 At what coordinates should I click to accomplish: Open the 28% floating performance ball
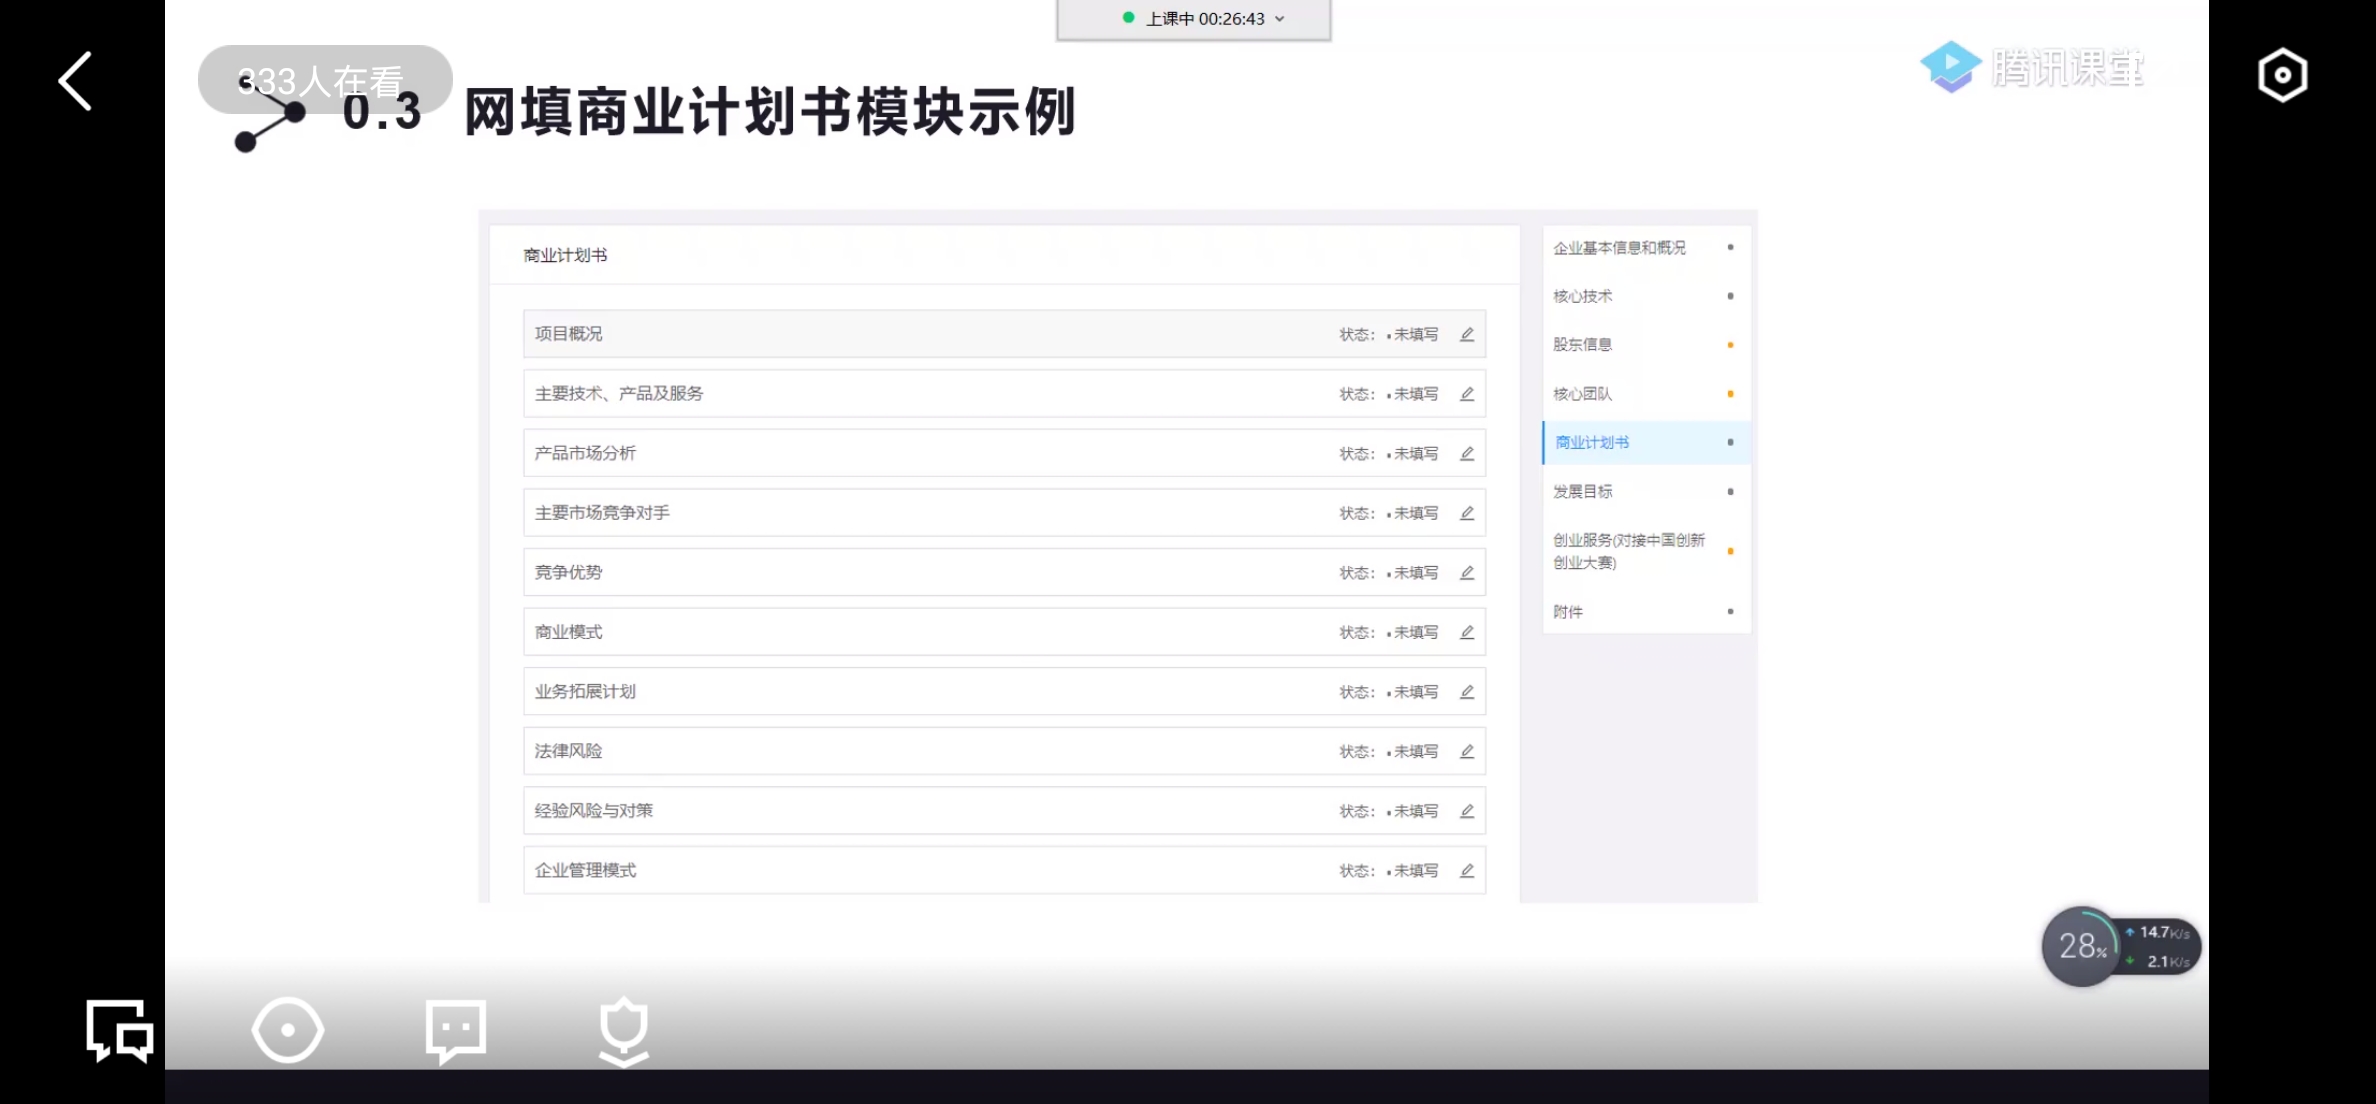pyautogui.click(x=2082, y=946)
